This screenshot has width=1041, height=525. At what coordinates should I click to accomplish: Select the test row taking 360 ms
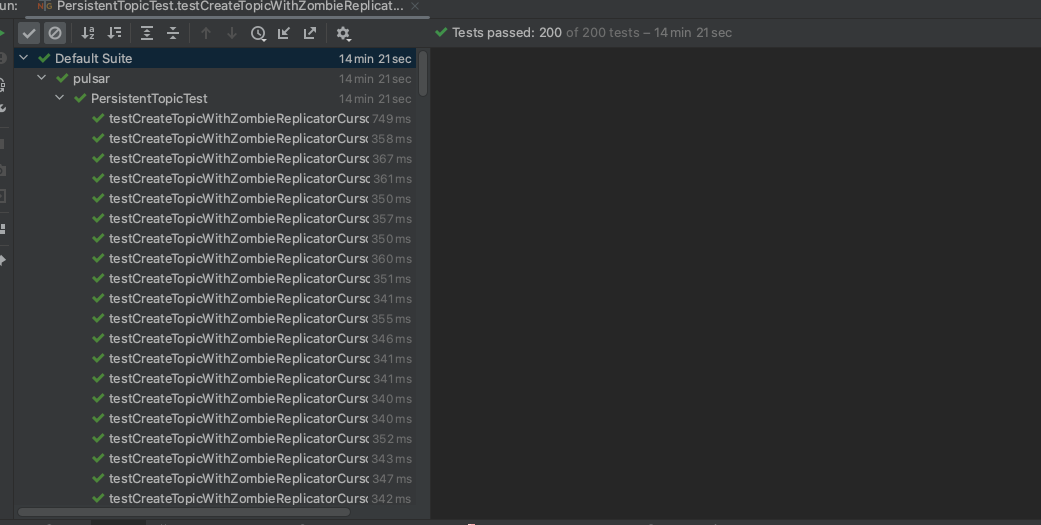[215, 258]
